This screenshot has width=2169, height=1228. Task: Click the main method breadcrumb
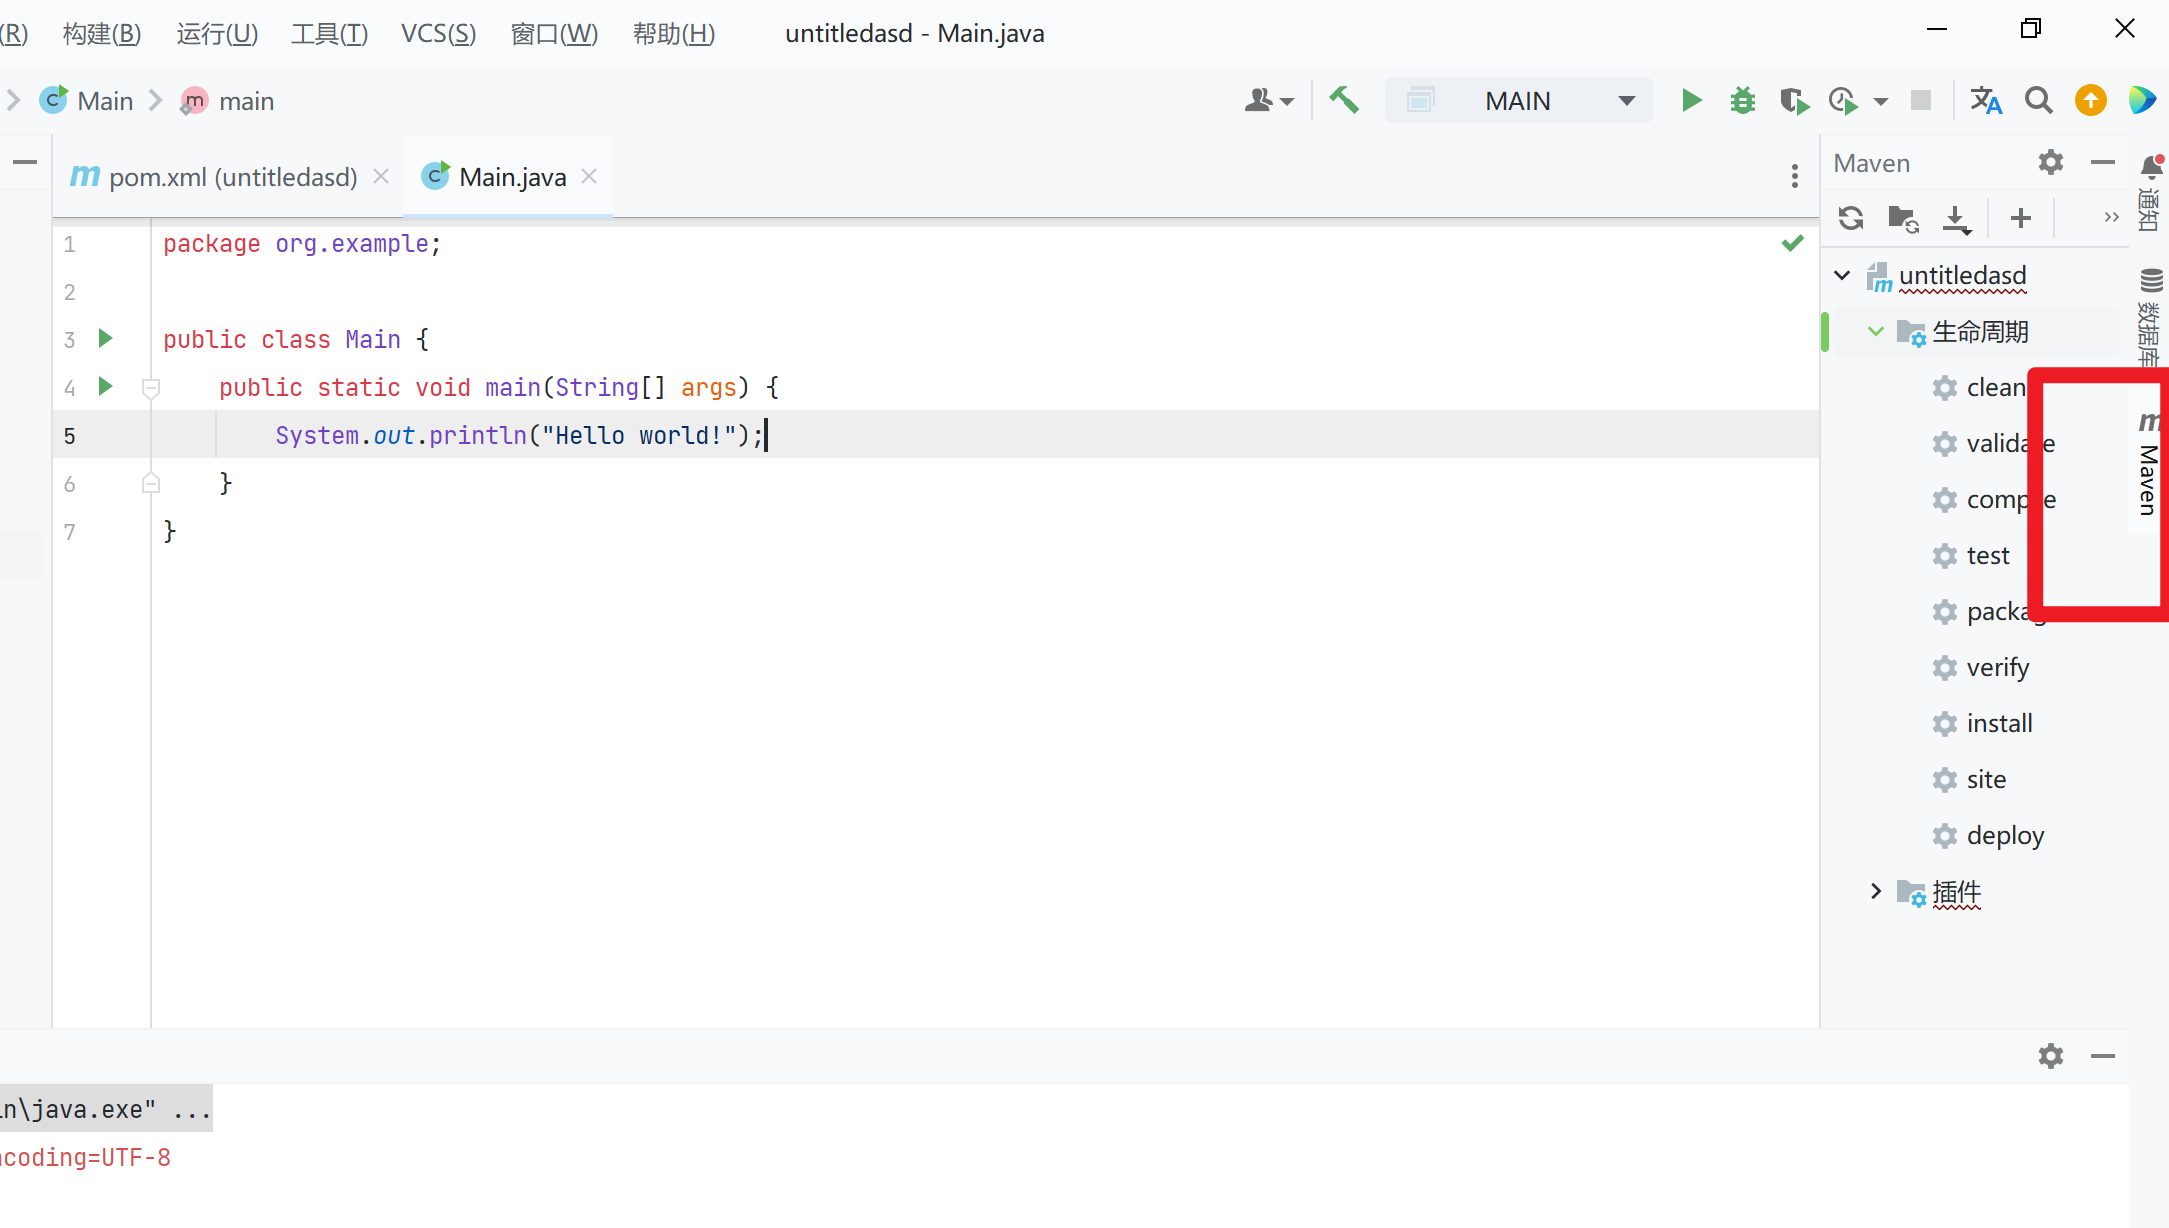pos(227,101)
